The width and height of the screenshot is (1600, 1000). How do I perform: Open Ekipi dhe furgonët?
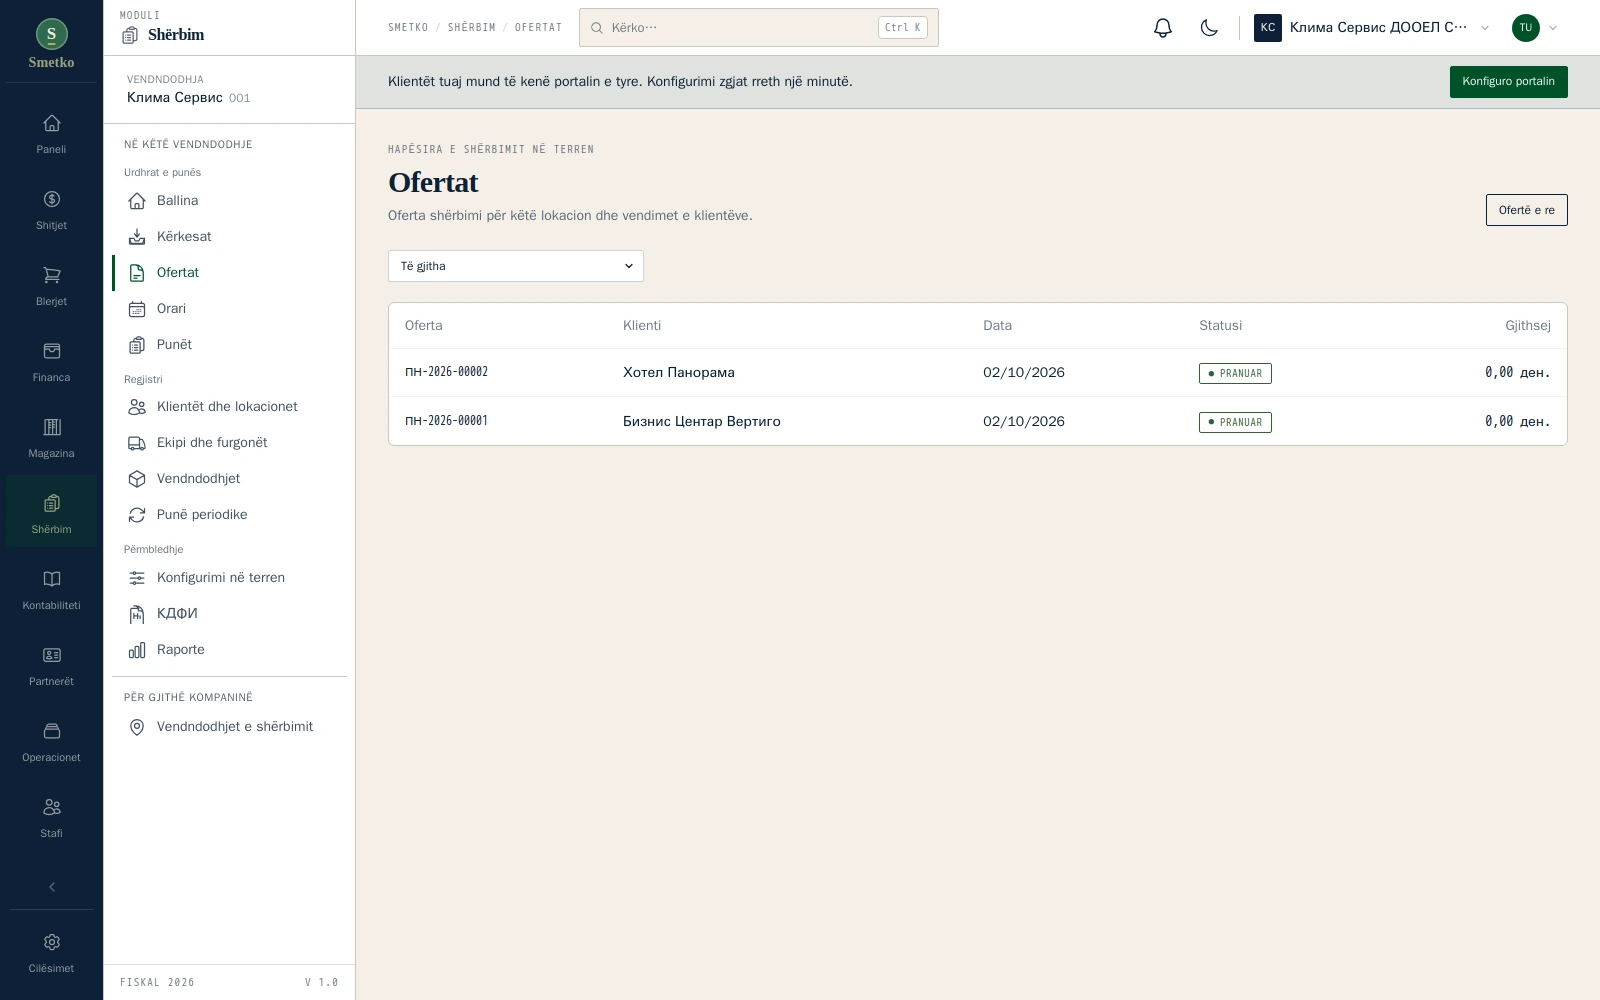point(230,443)
